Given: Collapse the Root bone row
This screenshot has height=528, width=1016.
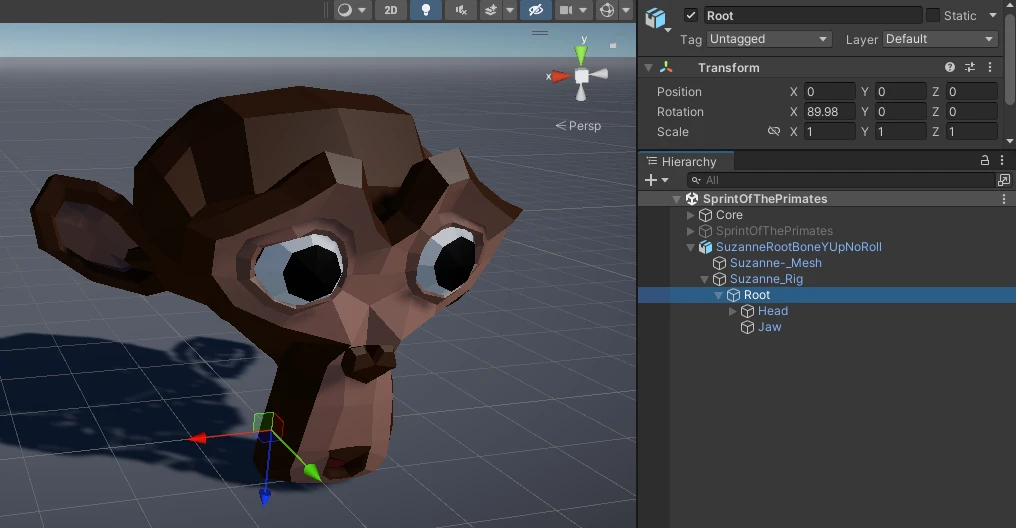Looking at the screenshot, I should [x=719, y=295].
